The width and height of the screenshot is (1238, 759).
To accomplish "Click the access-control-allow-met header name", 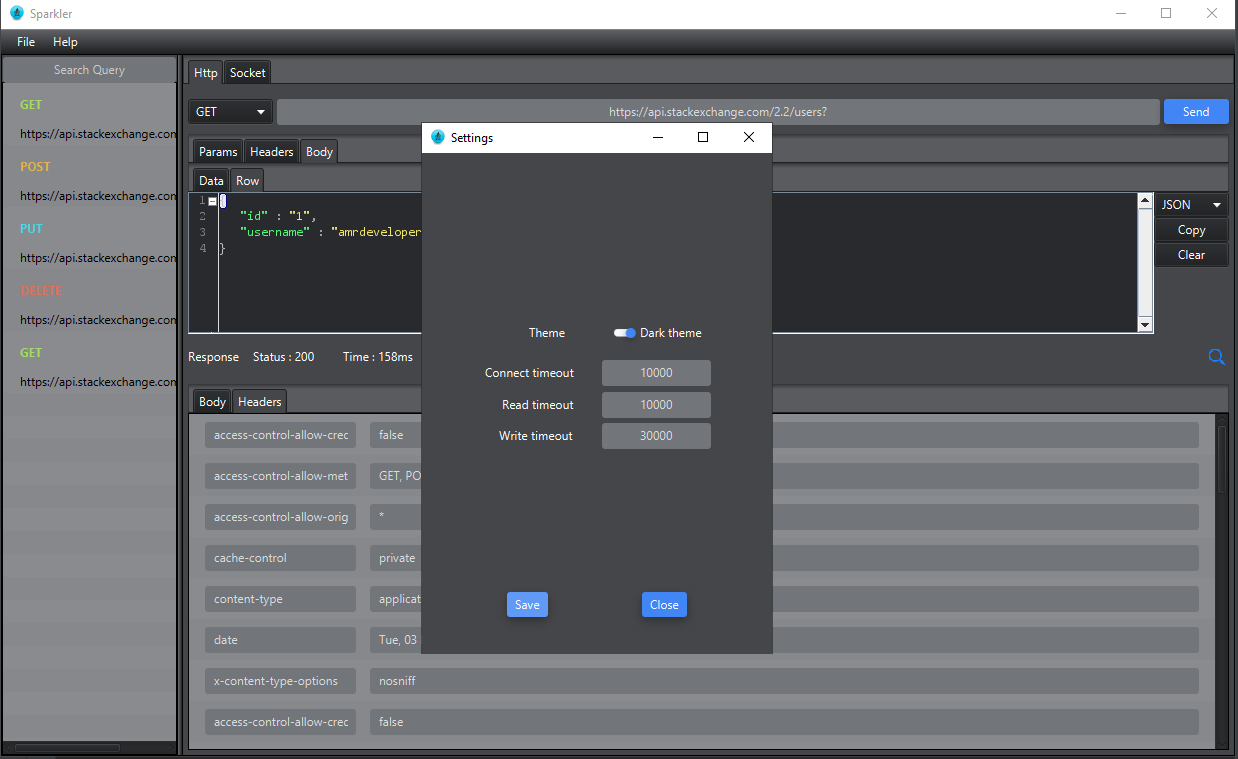I will point(280,476).
